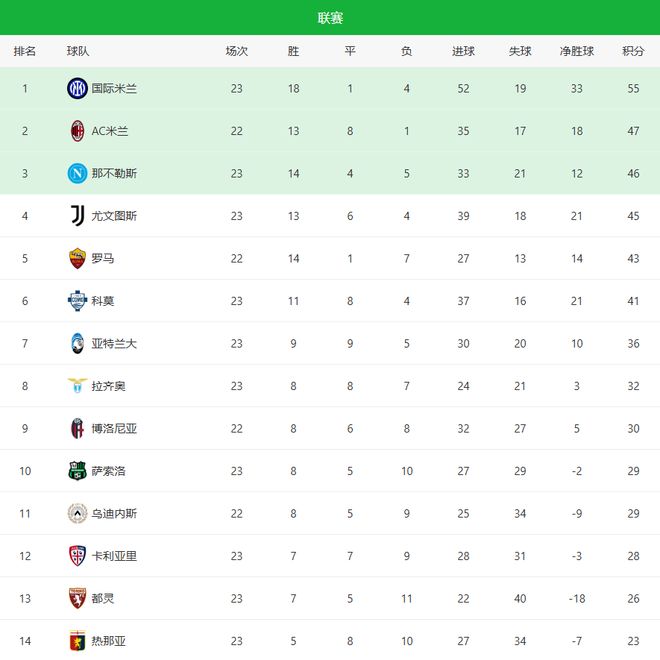
Task: Open the 联赛 tab in green header
Action: tap(330, 18)
